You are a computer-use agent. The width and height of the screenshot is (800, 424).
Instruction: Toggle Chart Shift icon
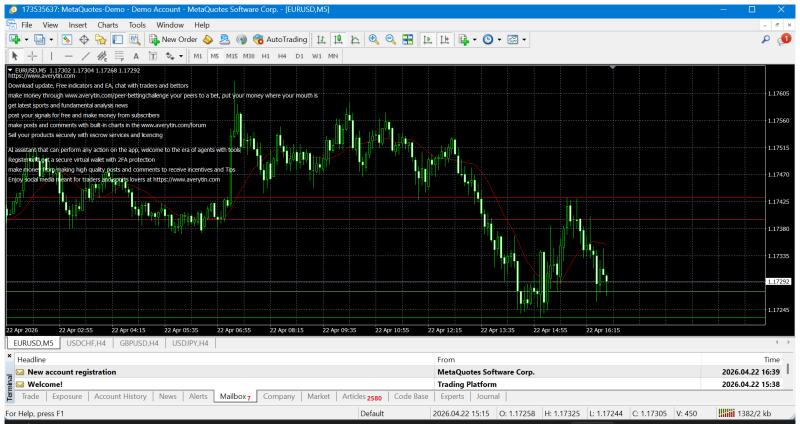click(444, 39)
